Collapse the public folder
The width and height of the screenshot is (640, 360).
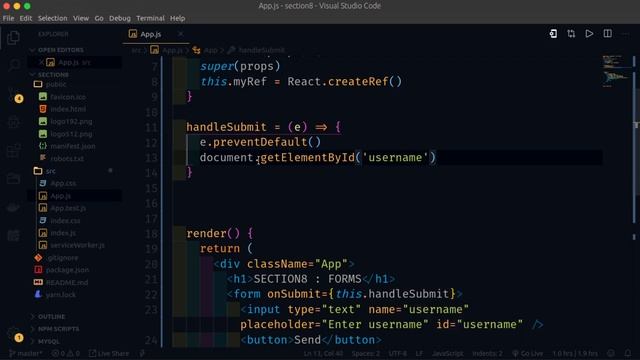point(51,84)
